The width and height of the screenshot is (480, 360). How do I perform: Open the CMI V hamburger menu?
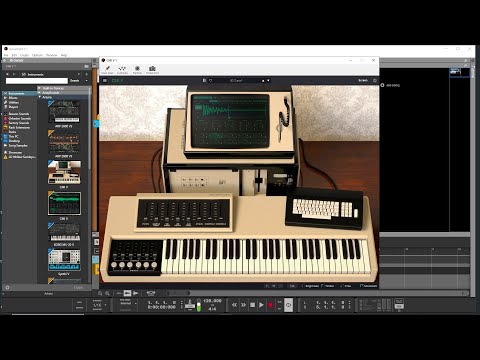point(105,81)
